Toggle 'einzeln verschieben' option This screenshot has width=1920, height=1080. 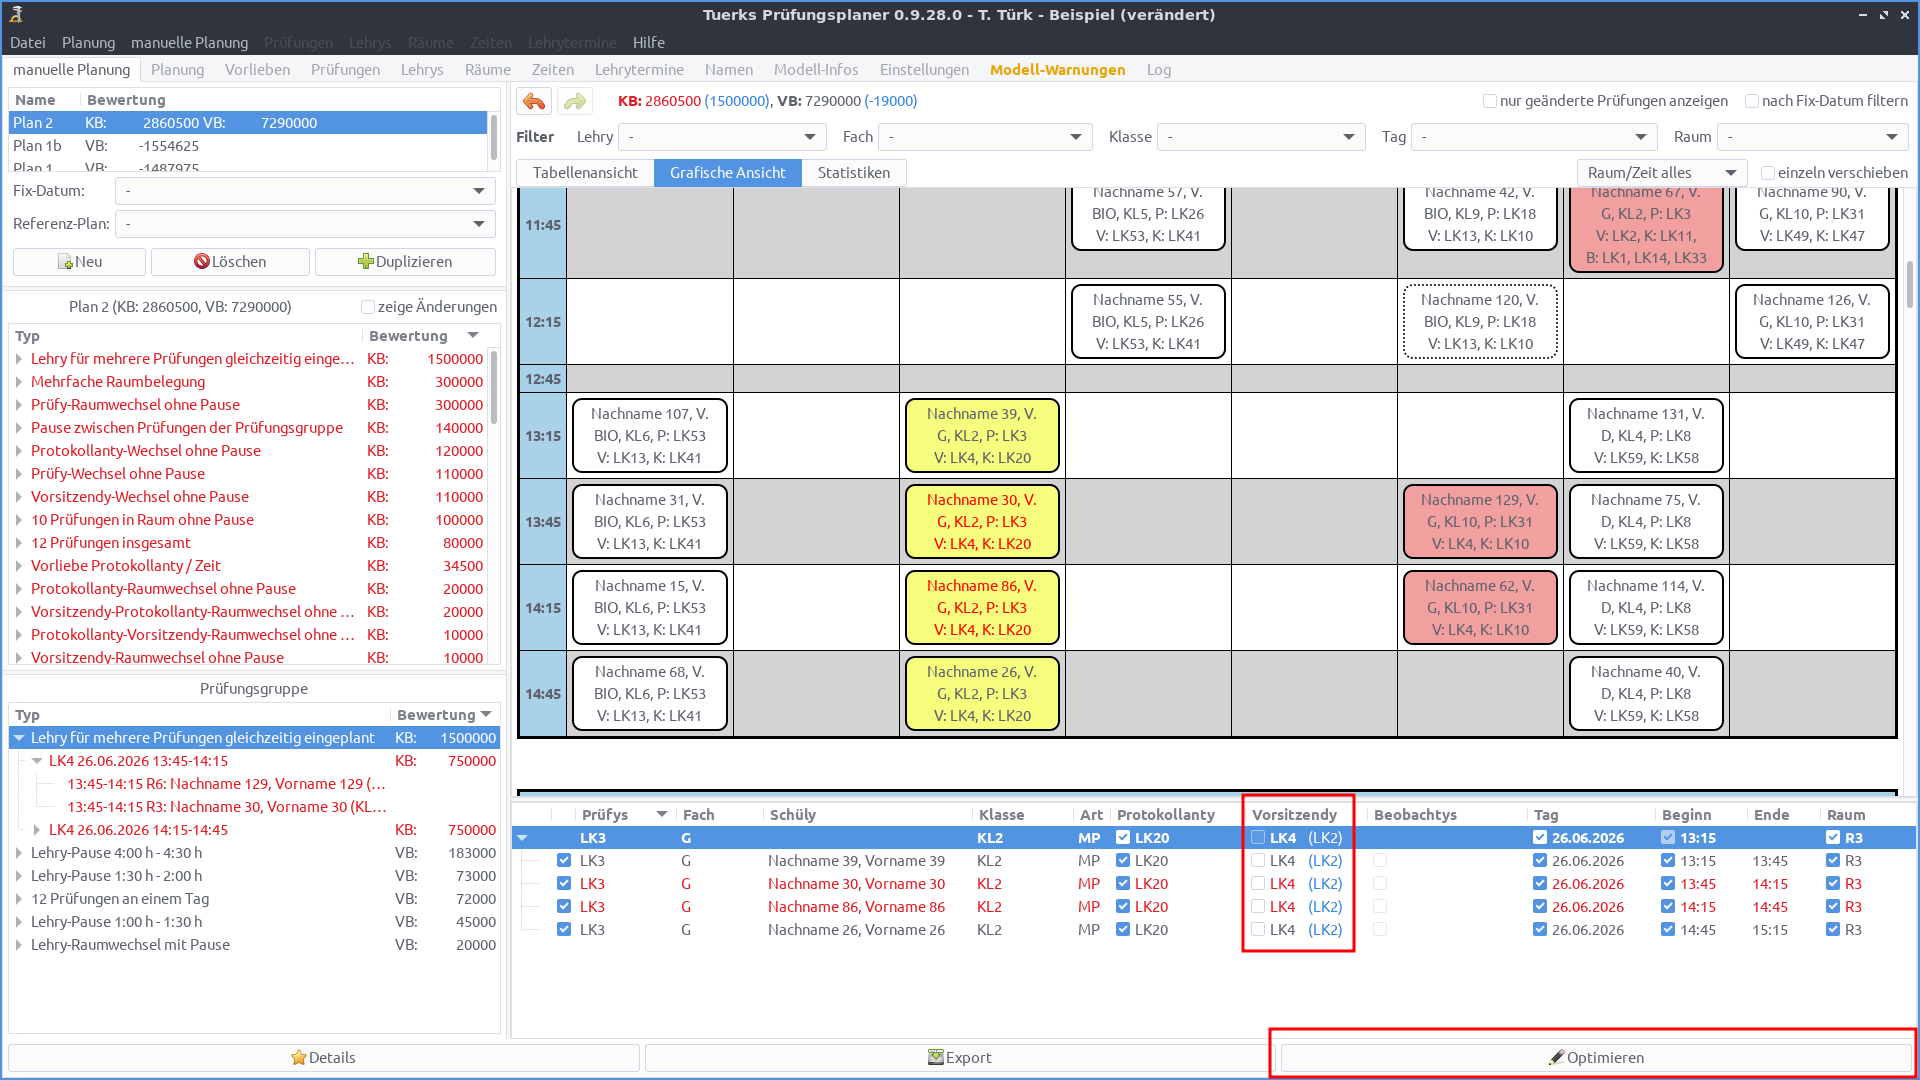1769,172
